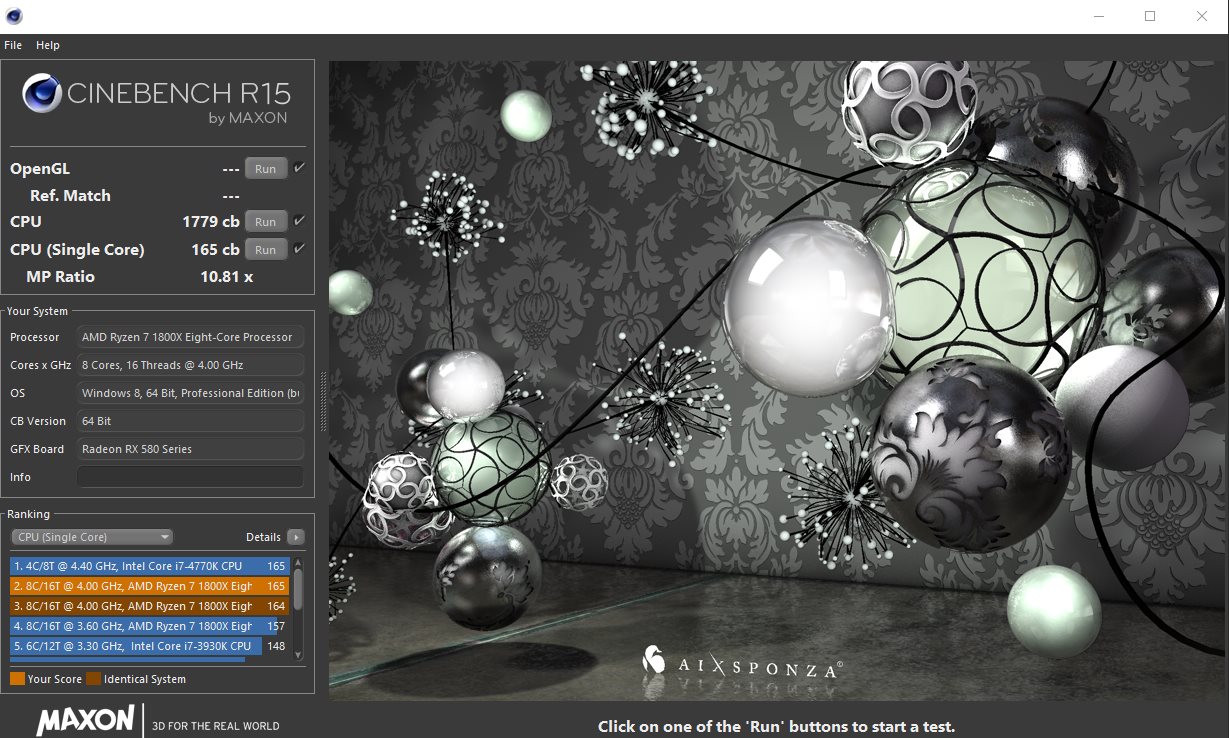Click the Cinebench logo sphere icon
The width and height of the screenshot is (1229, 738).
[42, 95]
